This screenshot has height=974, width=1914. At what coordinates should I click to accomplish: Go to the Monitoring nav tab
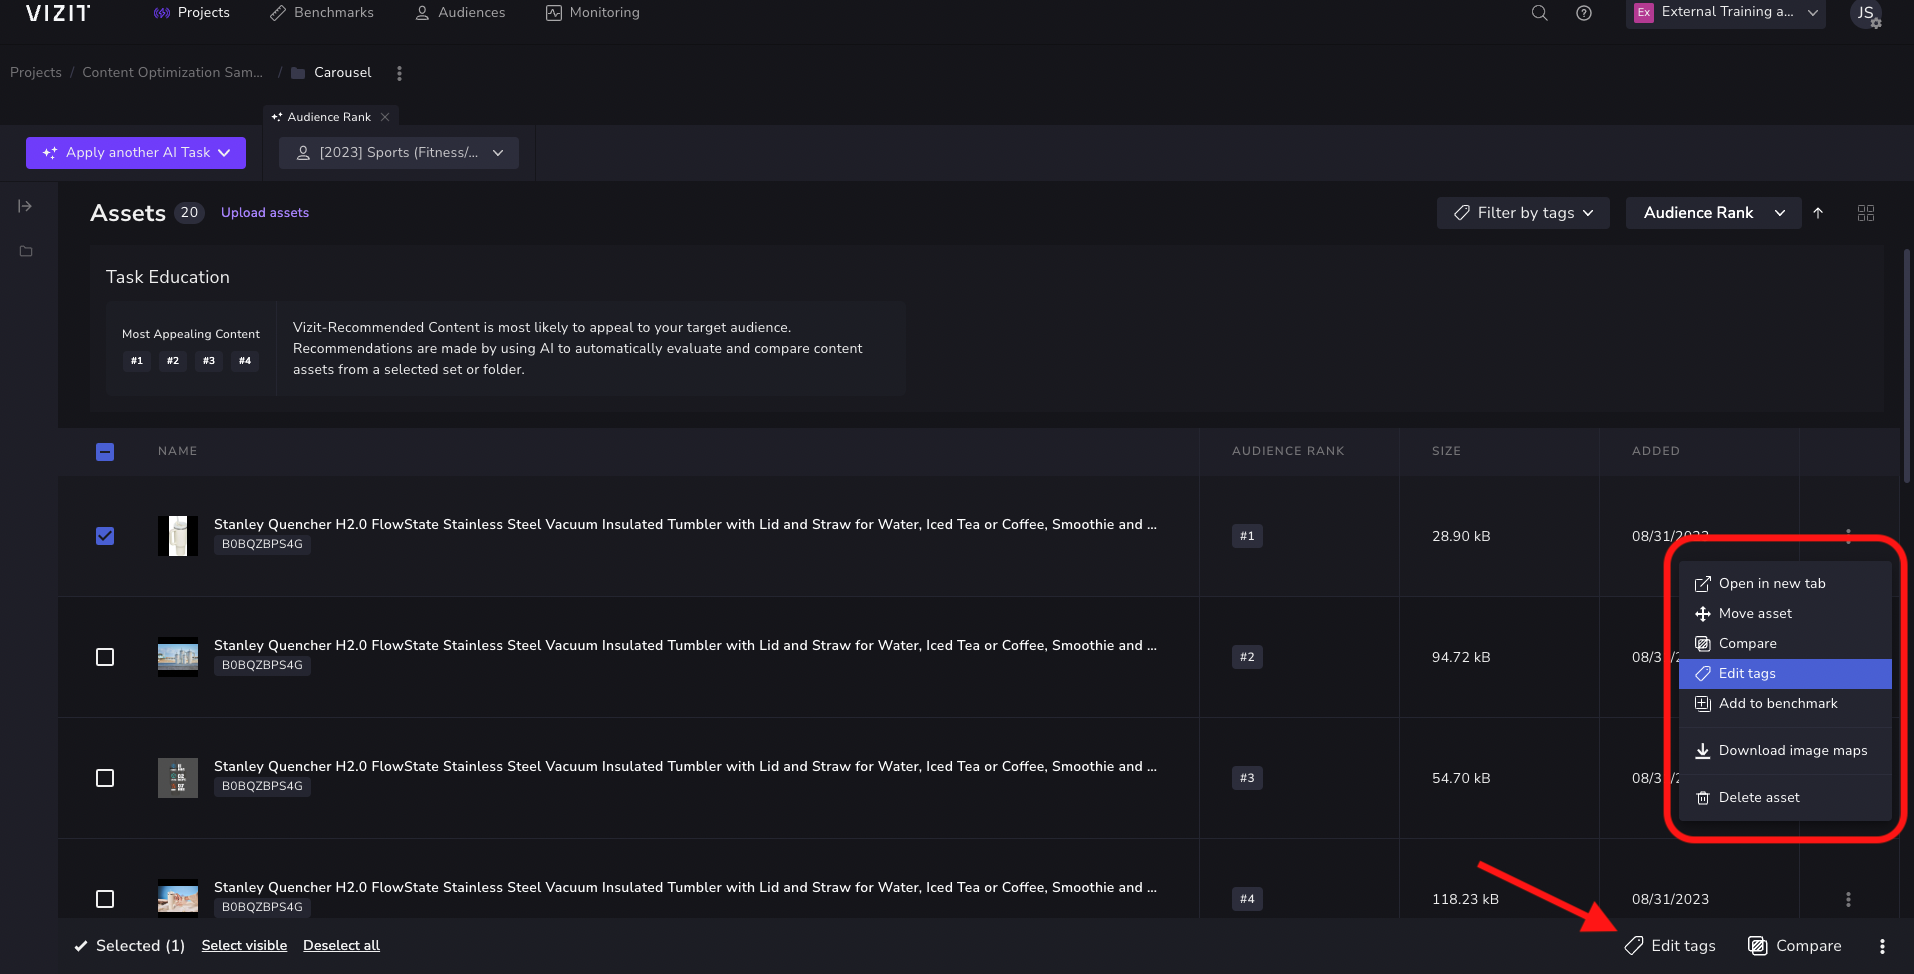[x=593, y=13]
